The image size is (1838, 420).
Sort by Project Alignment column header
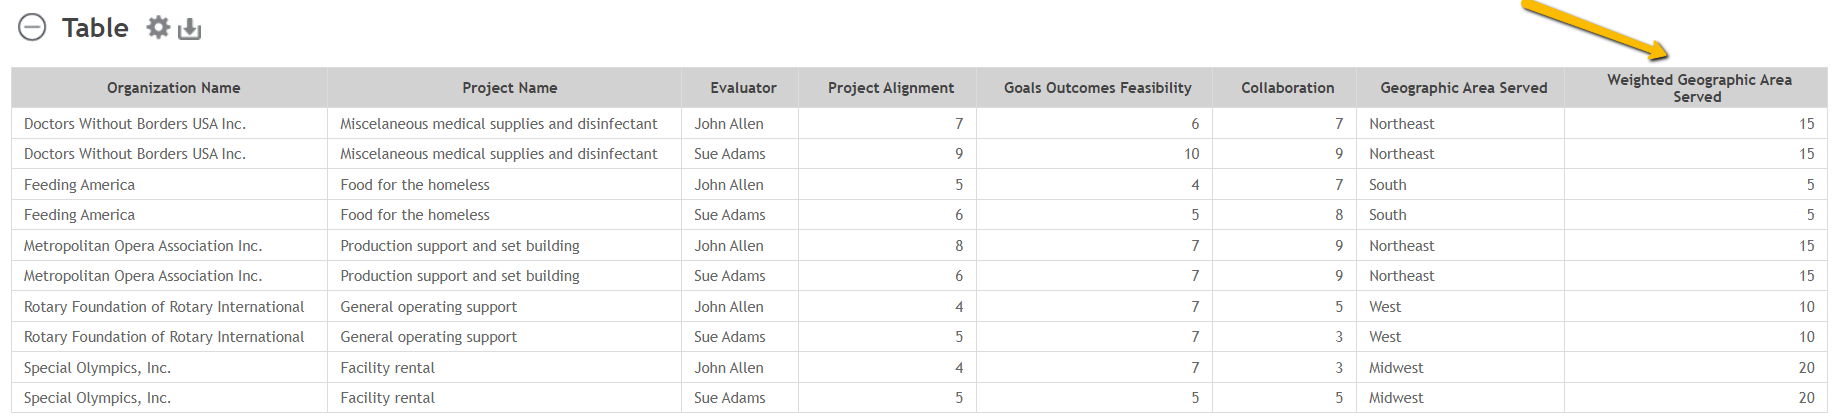[x=891, y=88]
